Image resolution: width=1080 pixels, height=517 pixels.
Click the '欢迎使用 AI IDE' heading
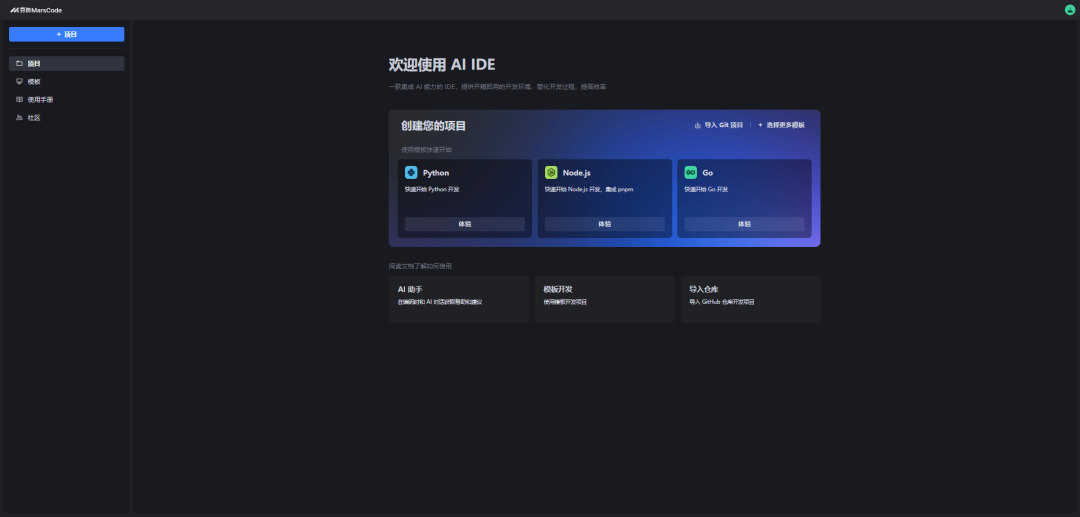point(442,65)
